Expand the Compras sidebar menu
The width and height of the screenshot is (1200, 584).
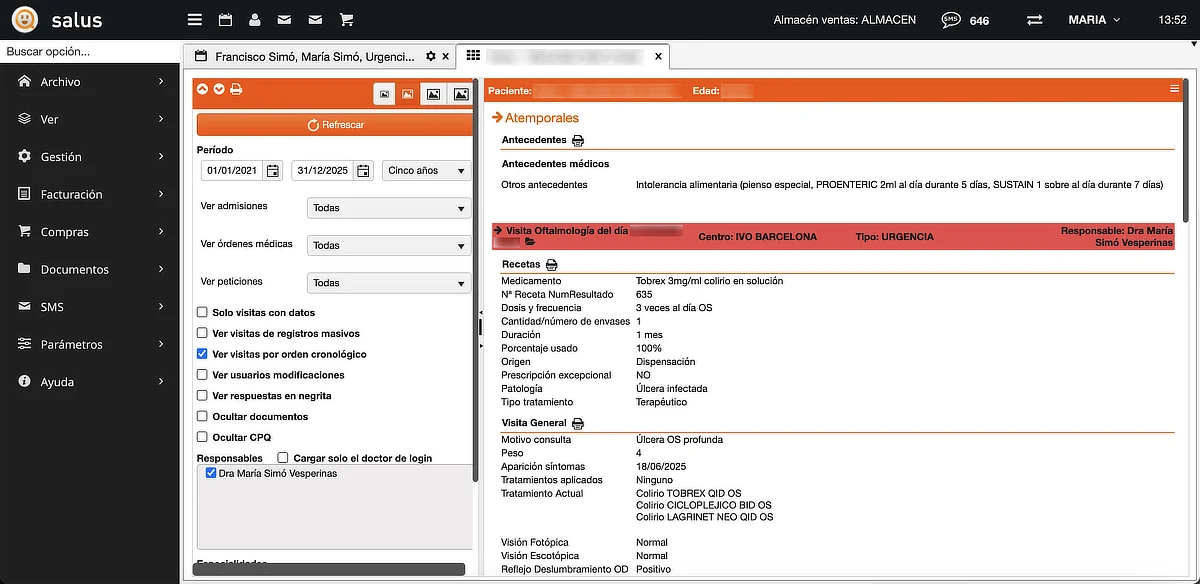pos(90,232)
